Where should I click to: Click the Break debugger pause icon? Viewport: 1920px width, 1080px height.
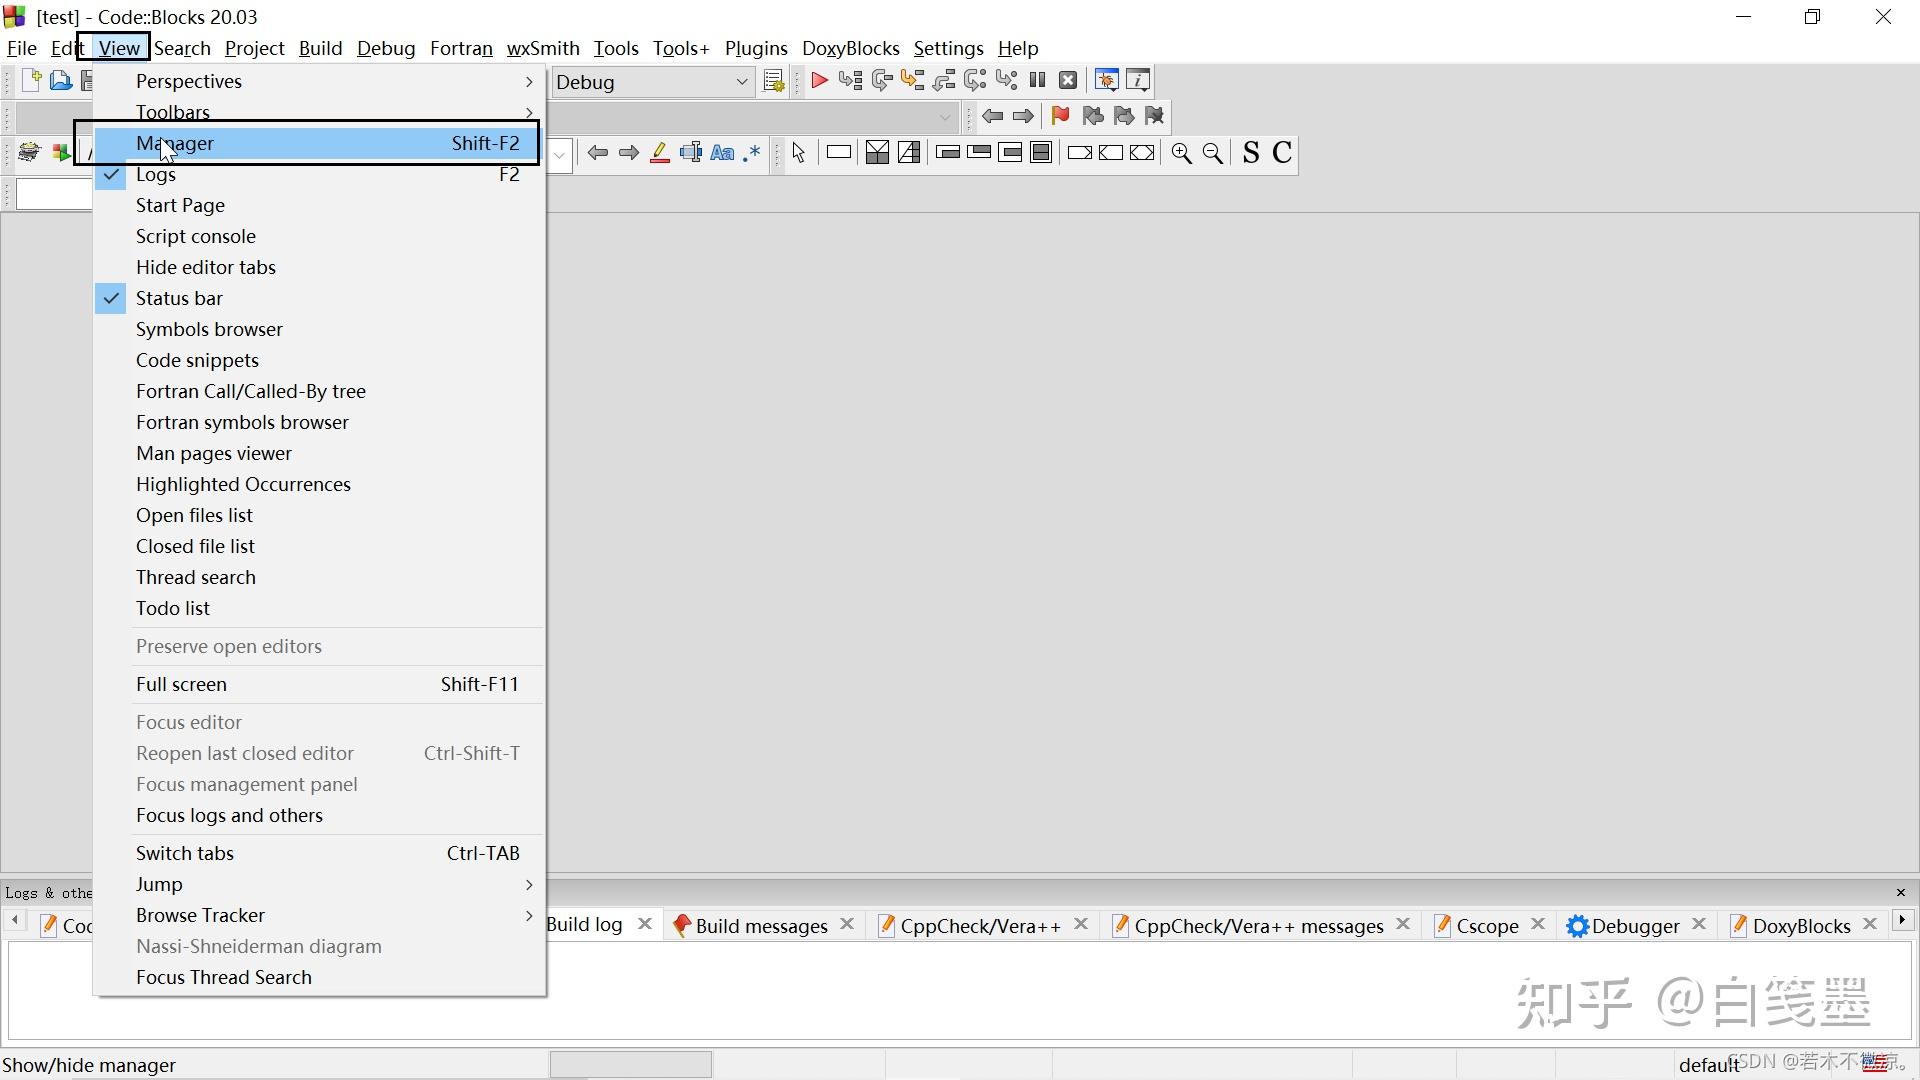pos(1037,81)
